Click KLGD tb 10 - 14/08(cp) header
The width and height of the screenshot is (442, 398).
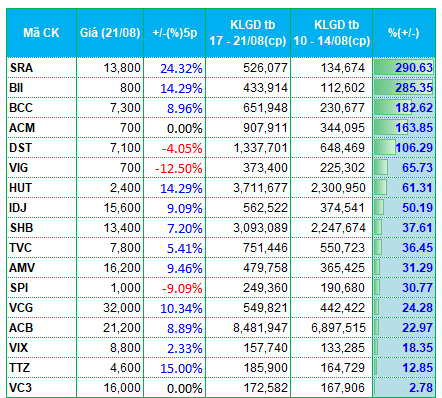point(332,33)
